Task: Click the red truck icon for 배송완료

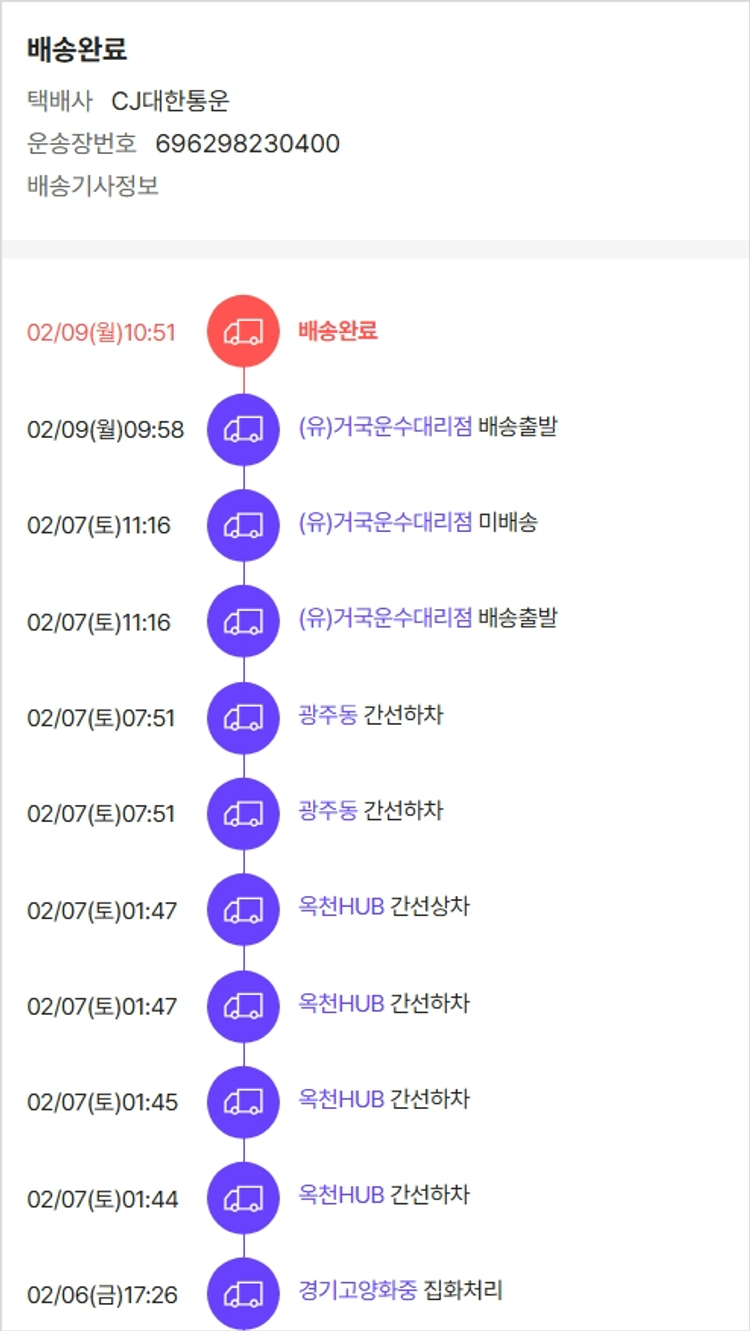Action: [x=243, y=332]
